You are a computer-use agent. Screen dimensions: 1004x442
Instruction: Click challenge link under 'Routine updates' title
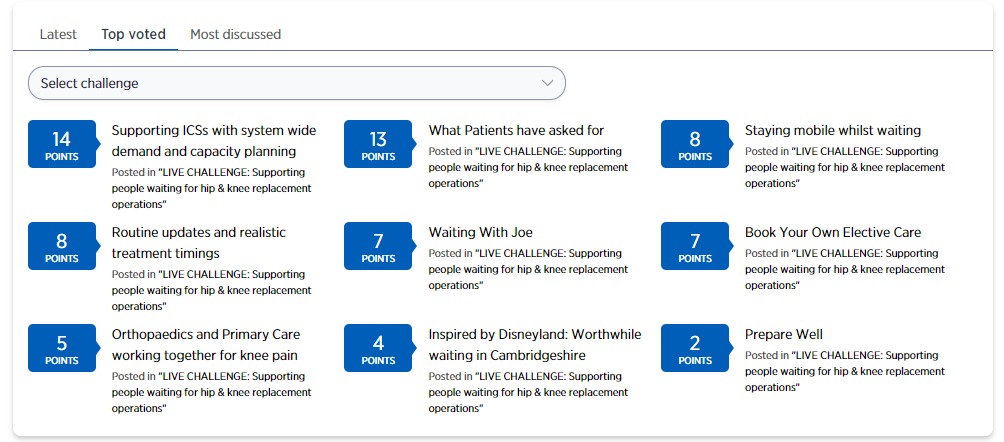pyautogui.click(x=211, y=291)
